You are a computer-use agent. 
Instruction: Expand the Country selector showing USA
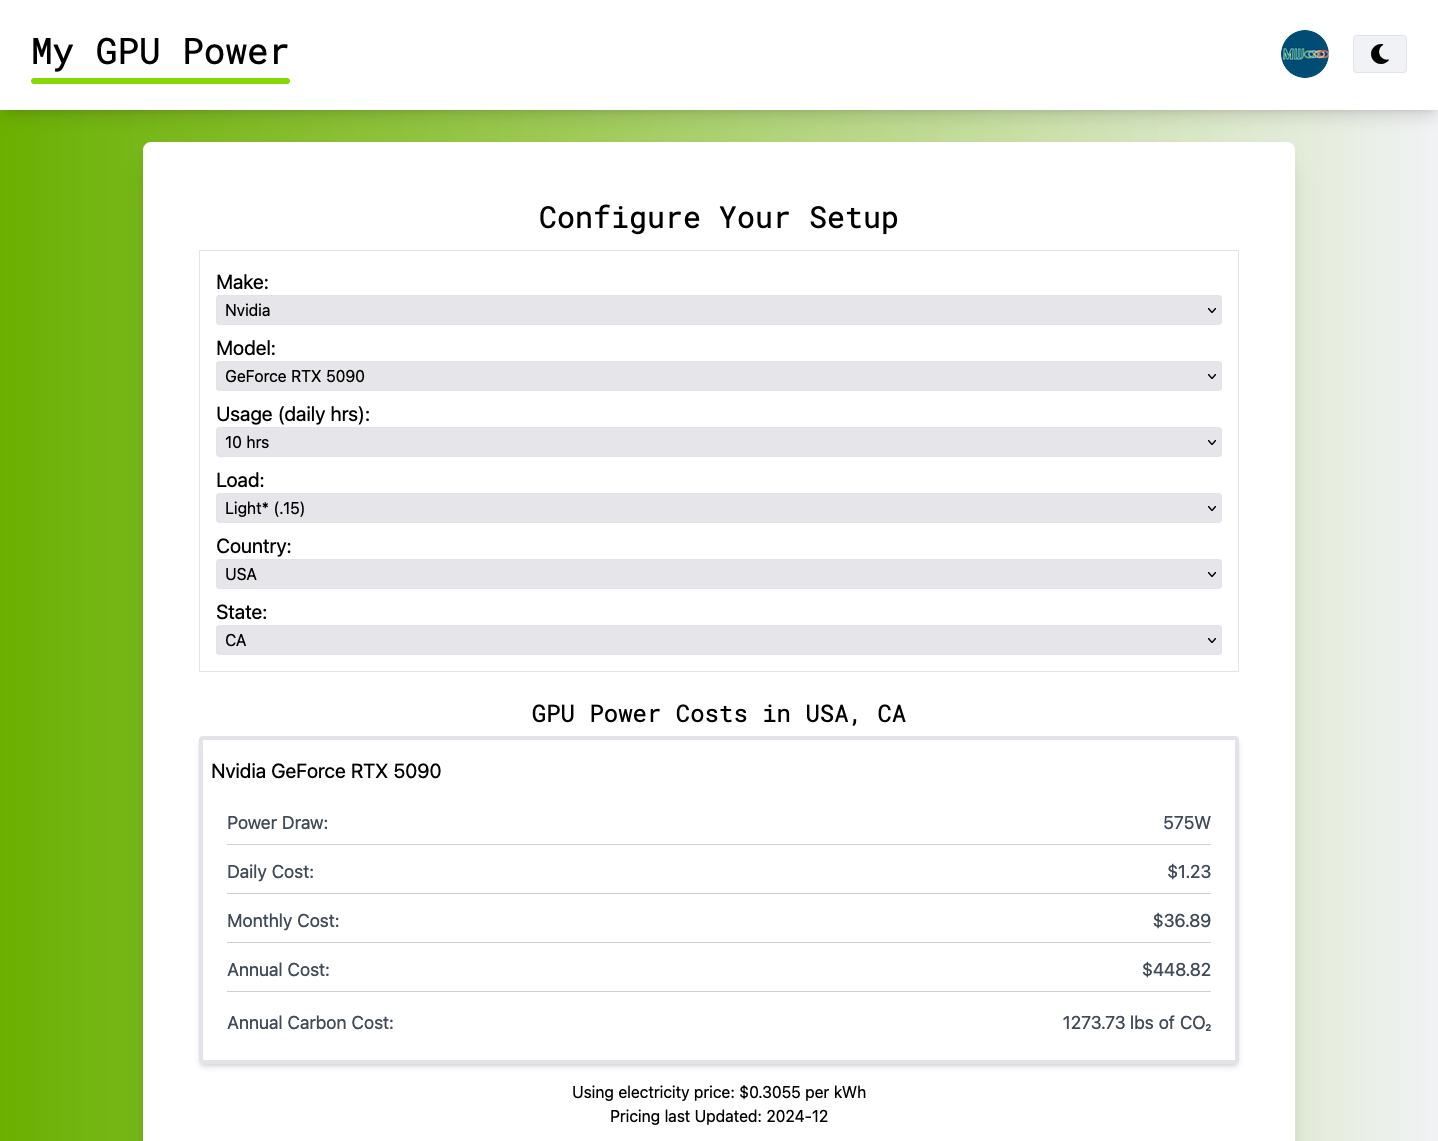coord(719,574)
